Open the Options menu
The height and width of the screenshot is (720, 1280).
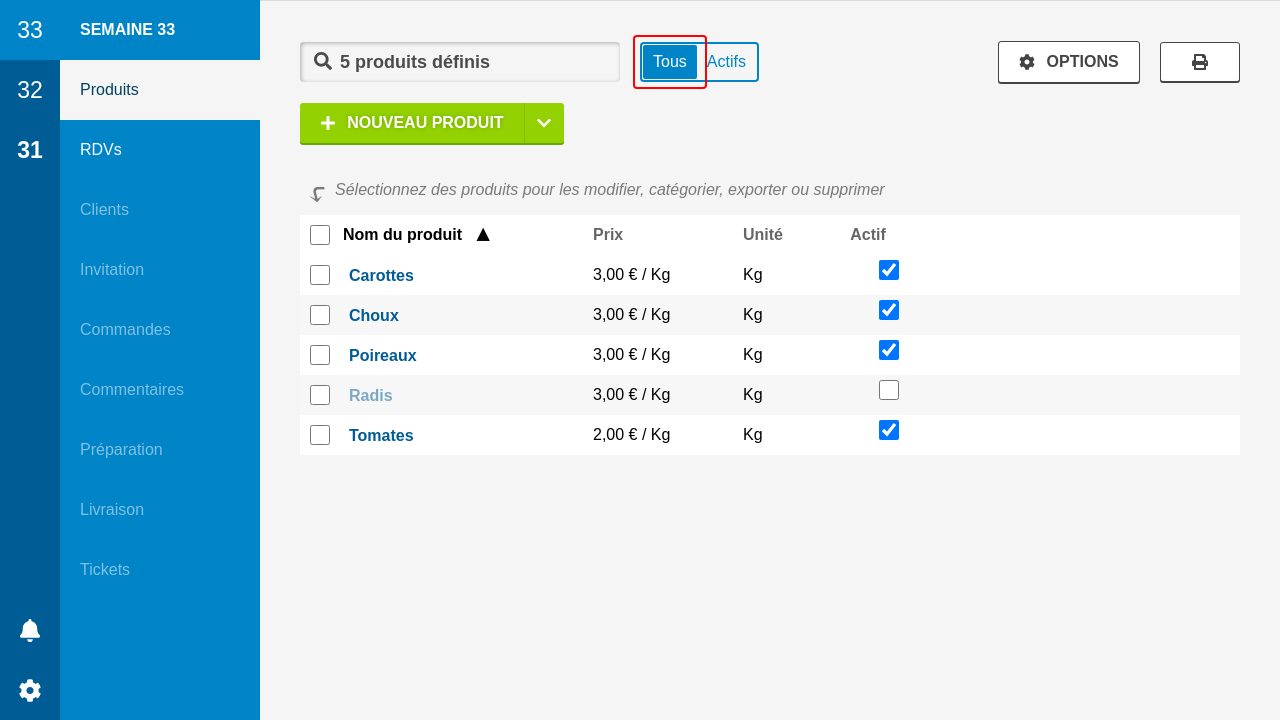[x=1068, y=62]
